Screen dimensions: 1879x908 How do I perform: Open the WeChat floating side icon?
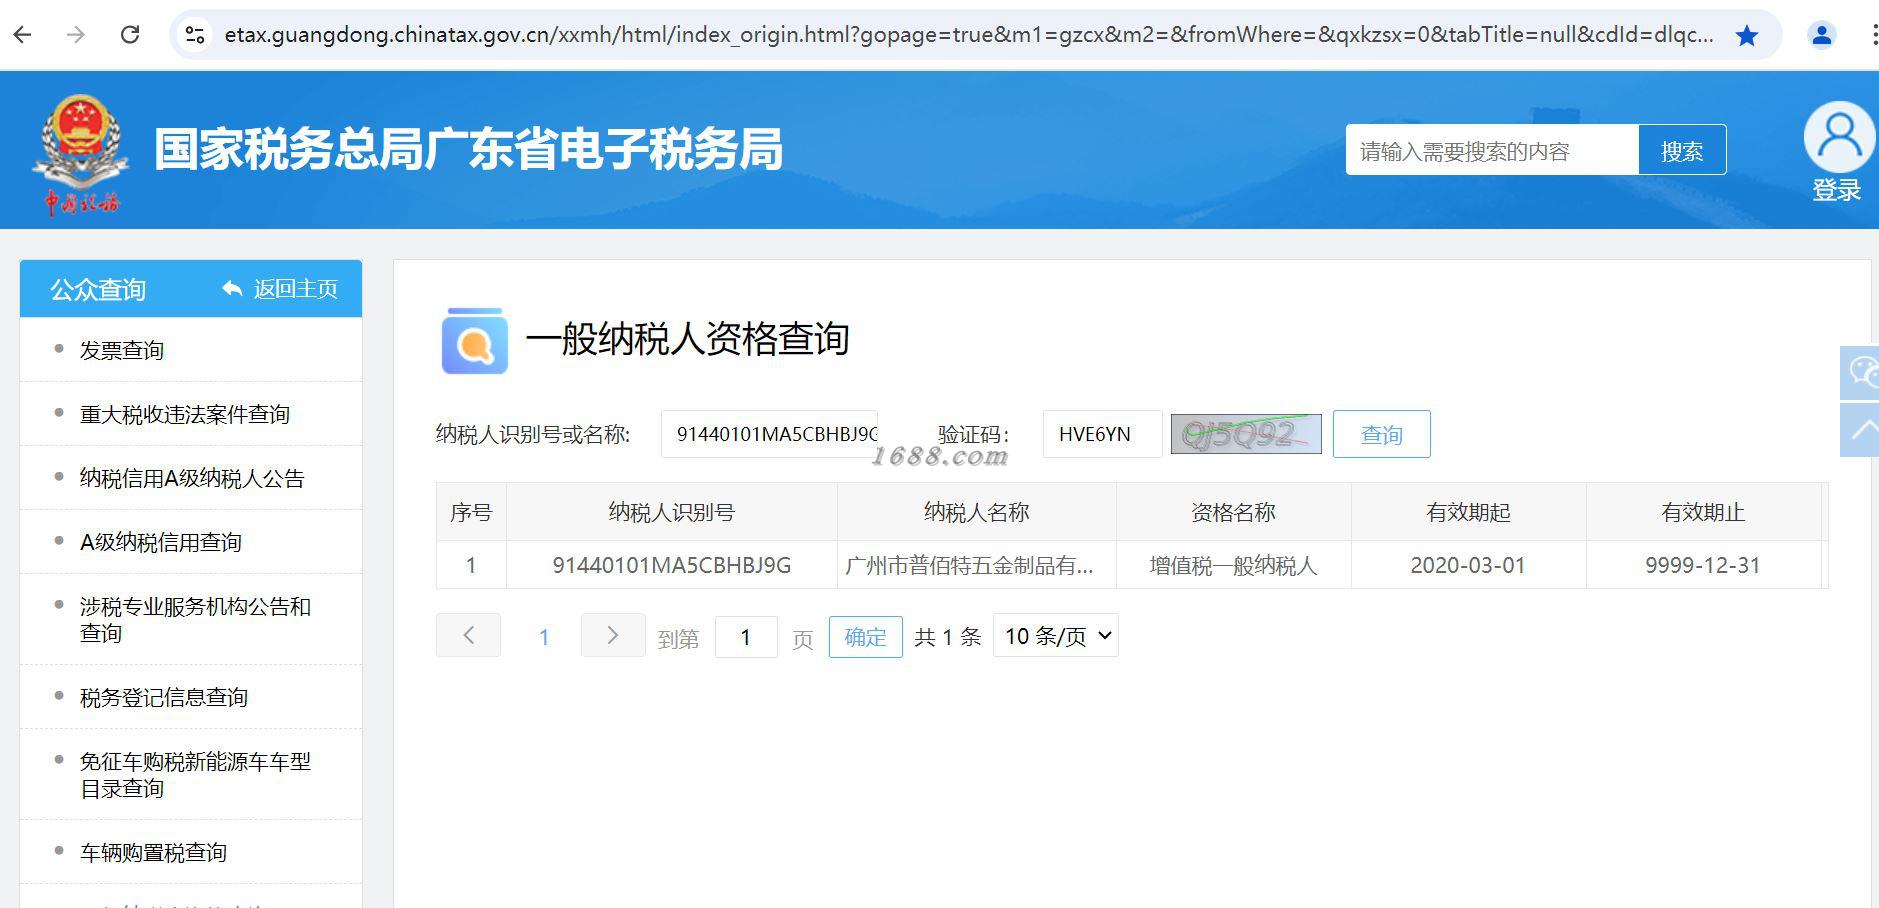click(x=1861, y=373)
